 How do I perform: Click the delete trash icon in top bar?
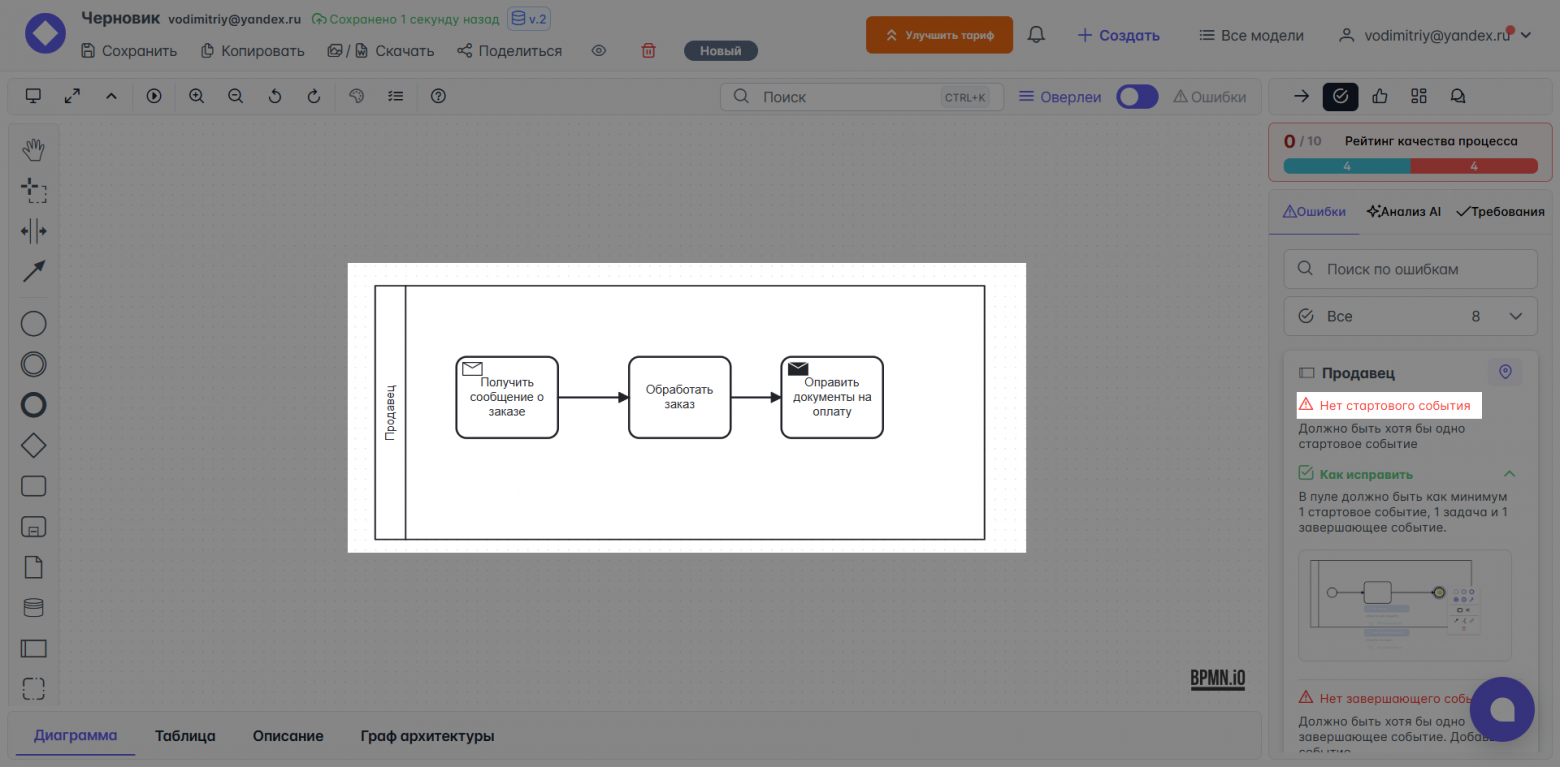[x=648, y=50]
